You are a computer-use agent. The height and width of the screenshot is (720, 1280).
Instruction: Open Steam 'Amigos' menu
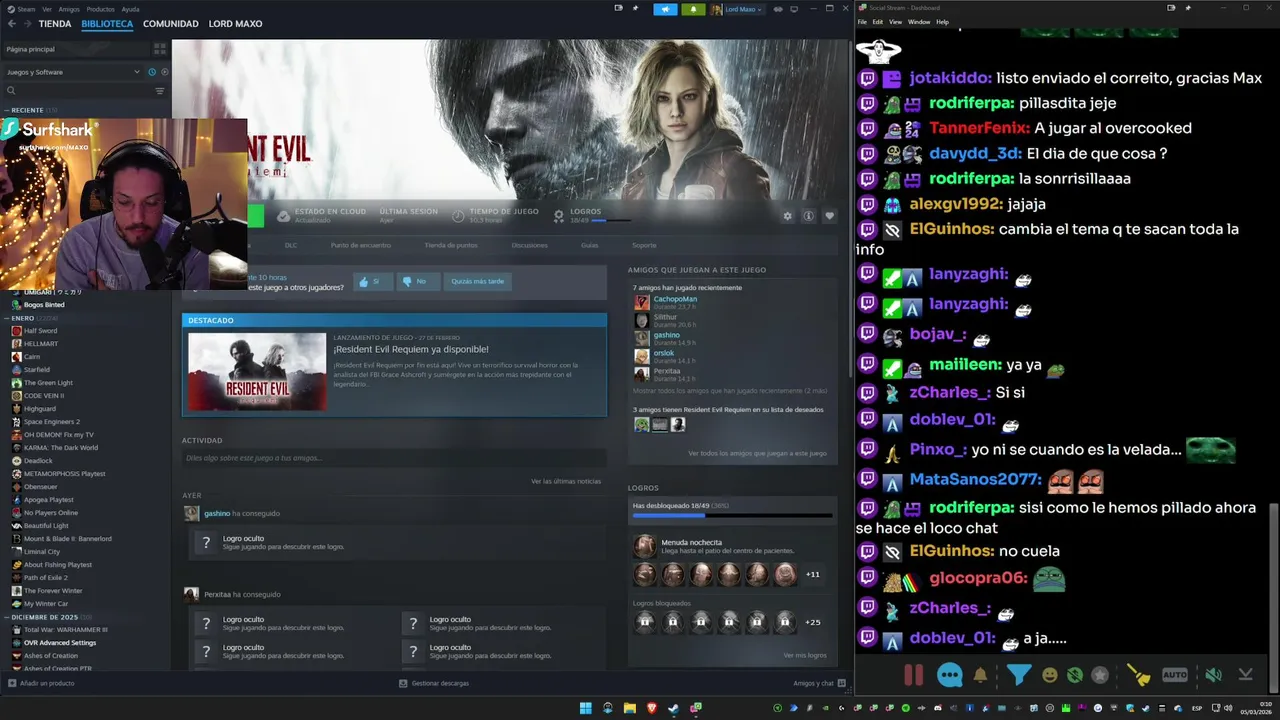[69, 9]
